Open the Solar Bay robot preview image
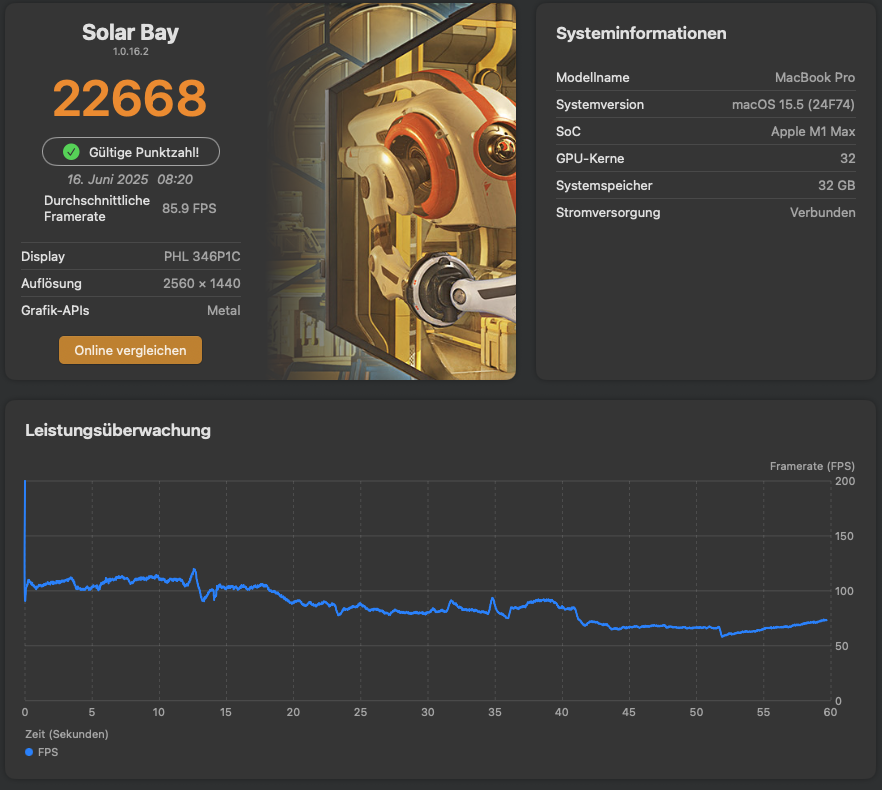882x790 pixels. (x=392, y=191)
